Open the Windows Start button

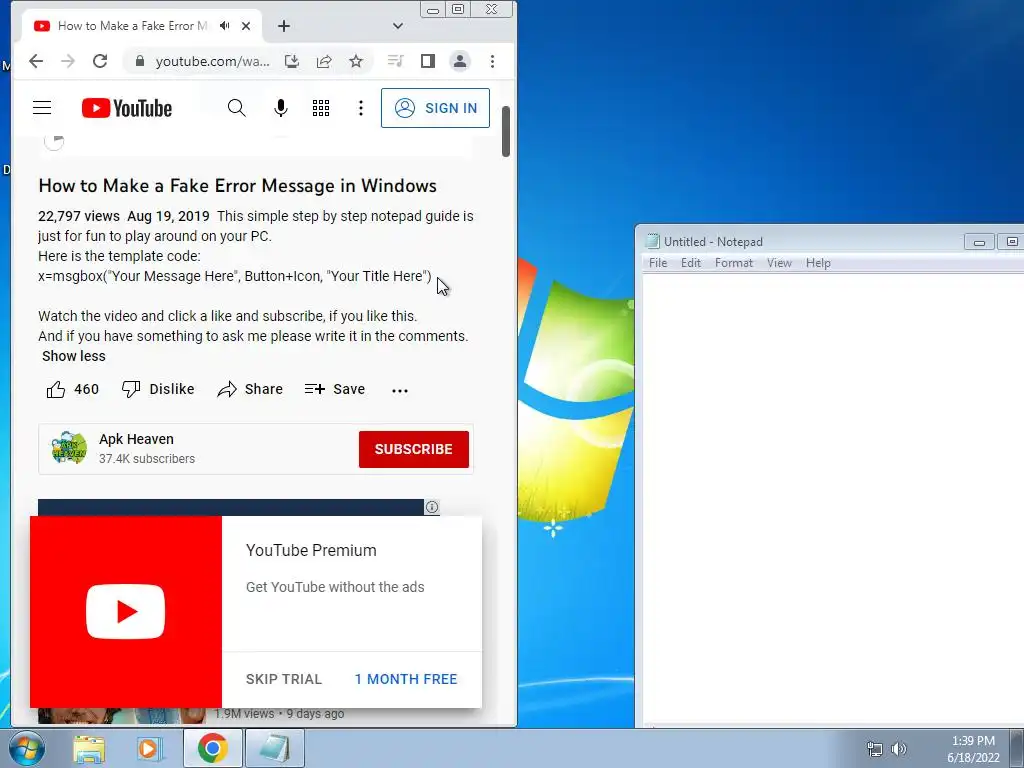click(26, 748)
